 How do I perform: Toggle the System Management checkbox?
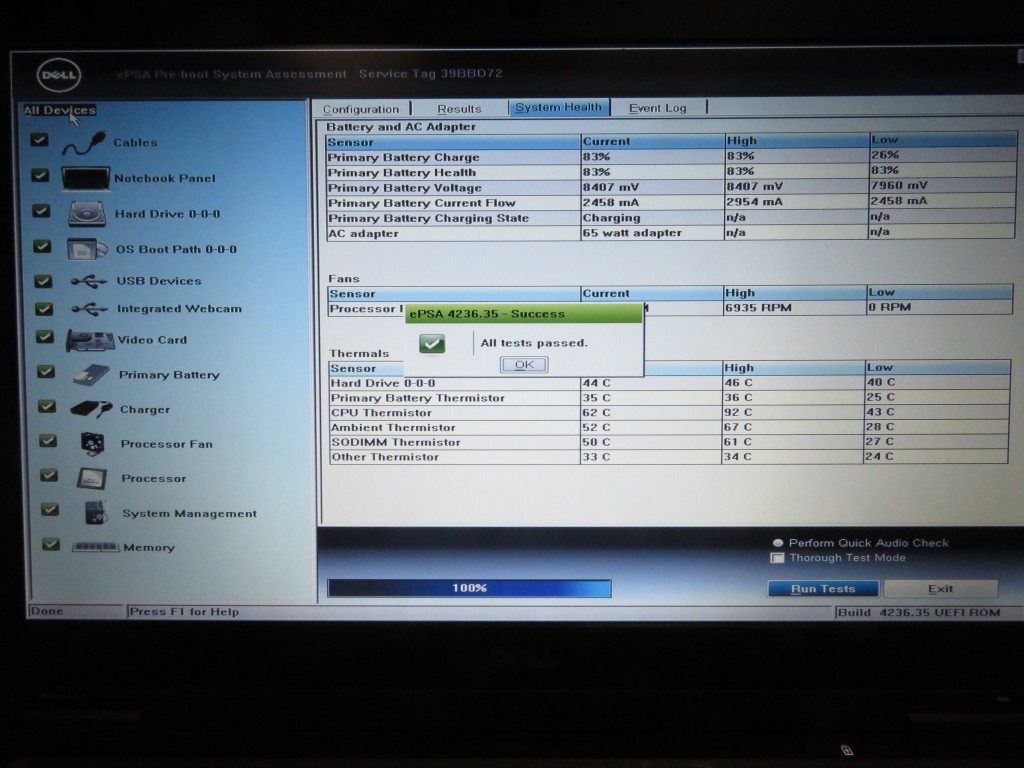point(50,509)
